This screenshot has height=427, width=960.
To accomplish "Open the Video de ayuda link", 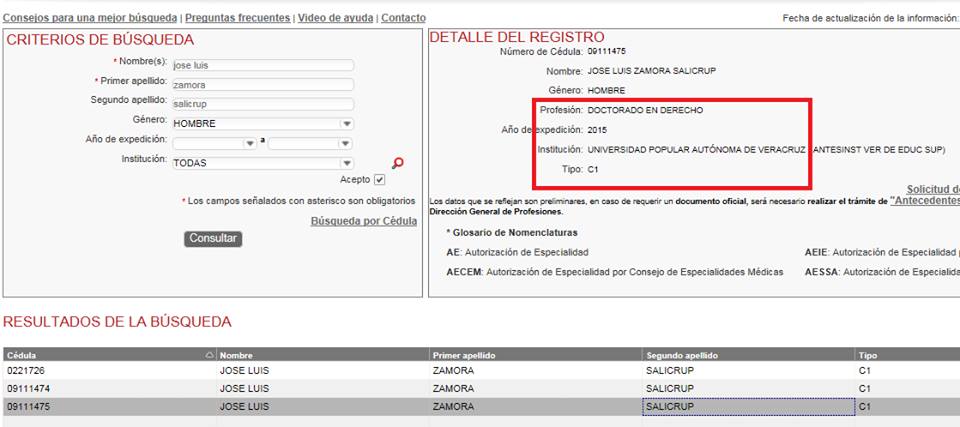I will pyautogui.click(x=335, y=18).
